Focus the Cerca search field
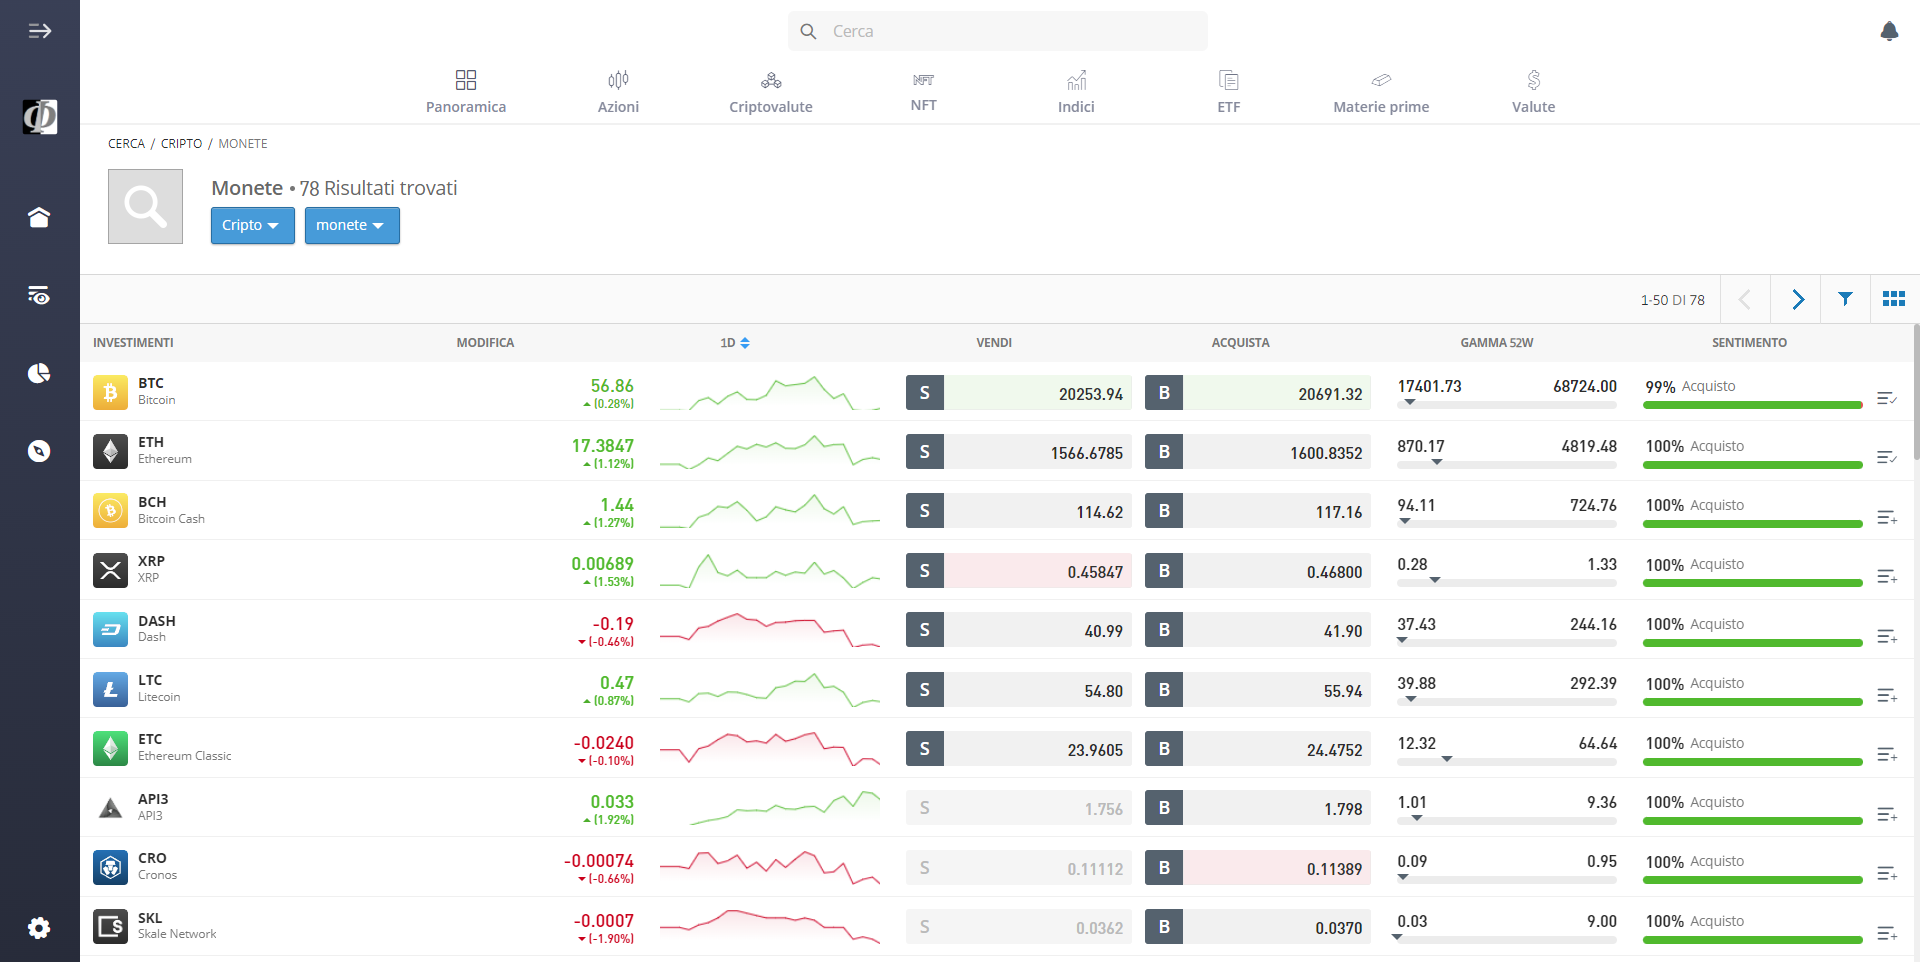This screenshot has height=962, width=1920. (998, 31)
